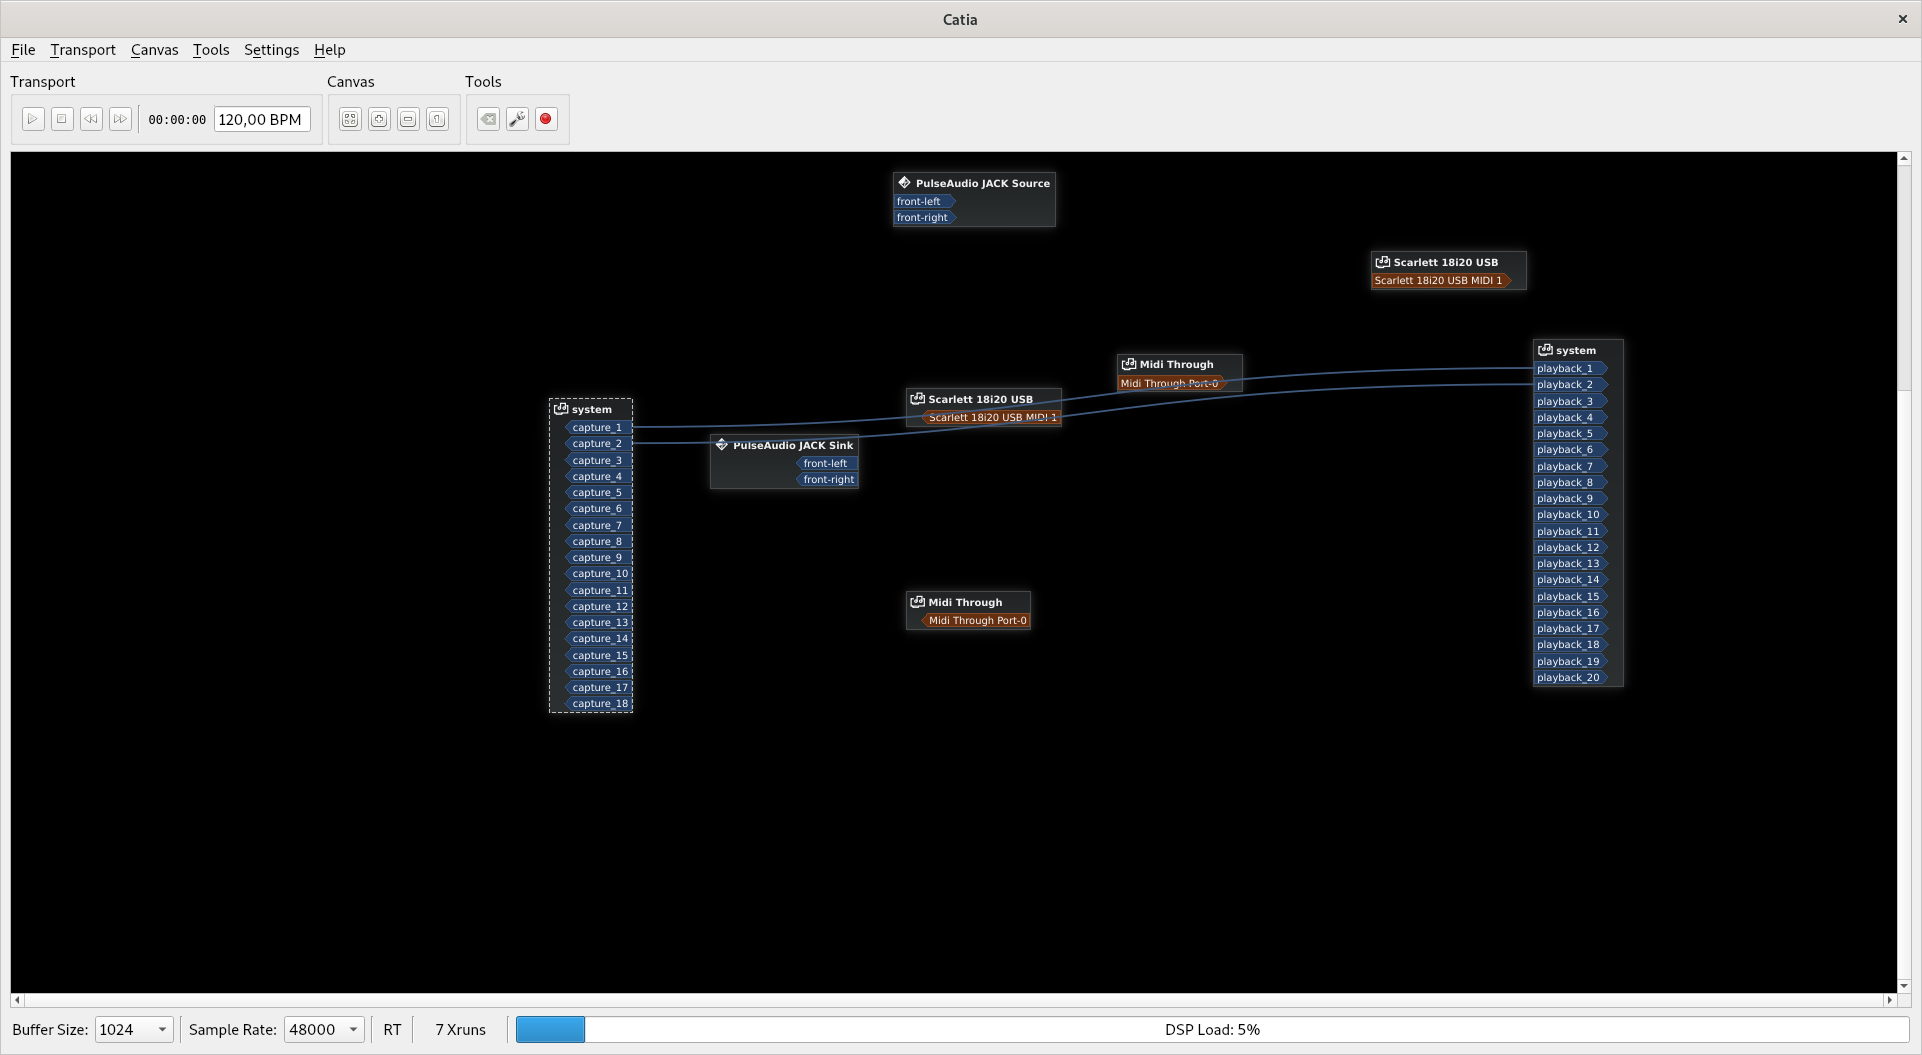
Task: Click the clear Xruns tool icon
Action: [488, 119]
